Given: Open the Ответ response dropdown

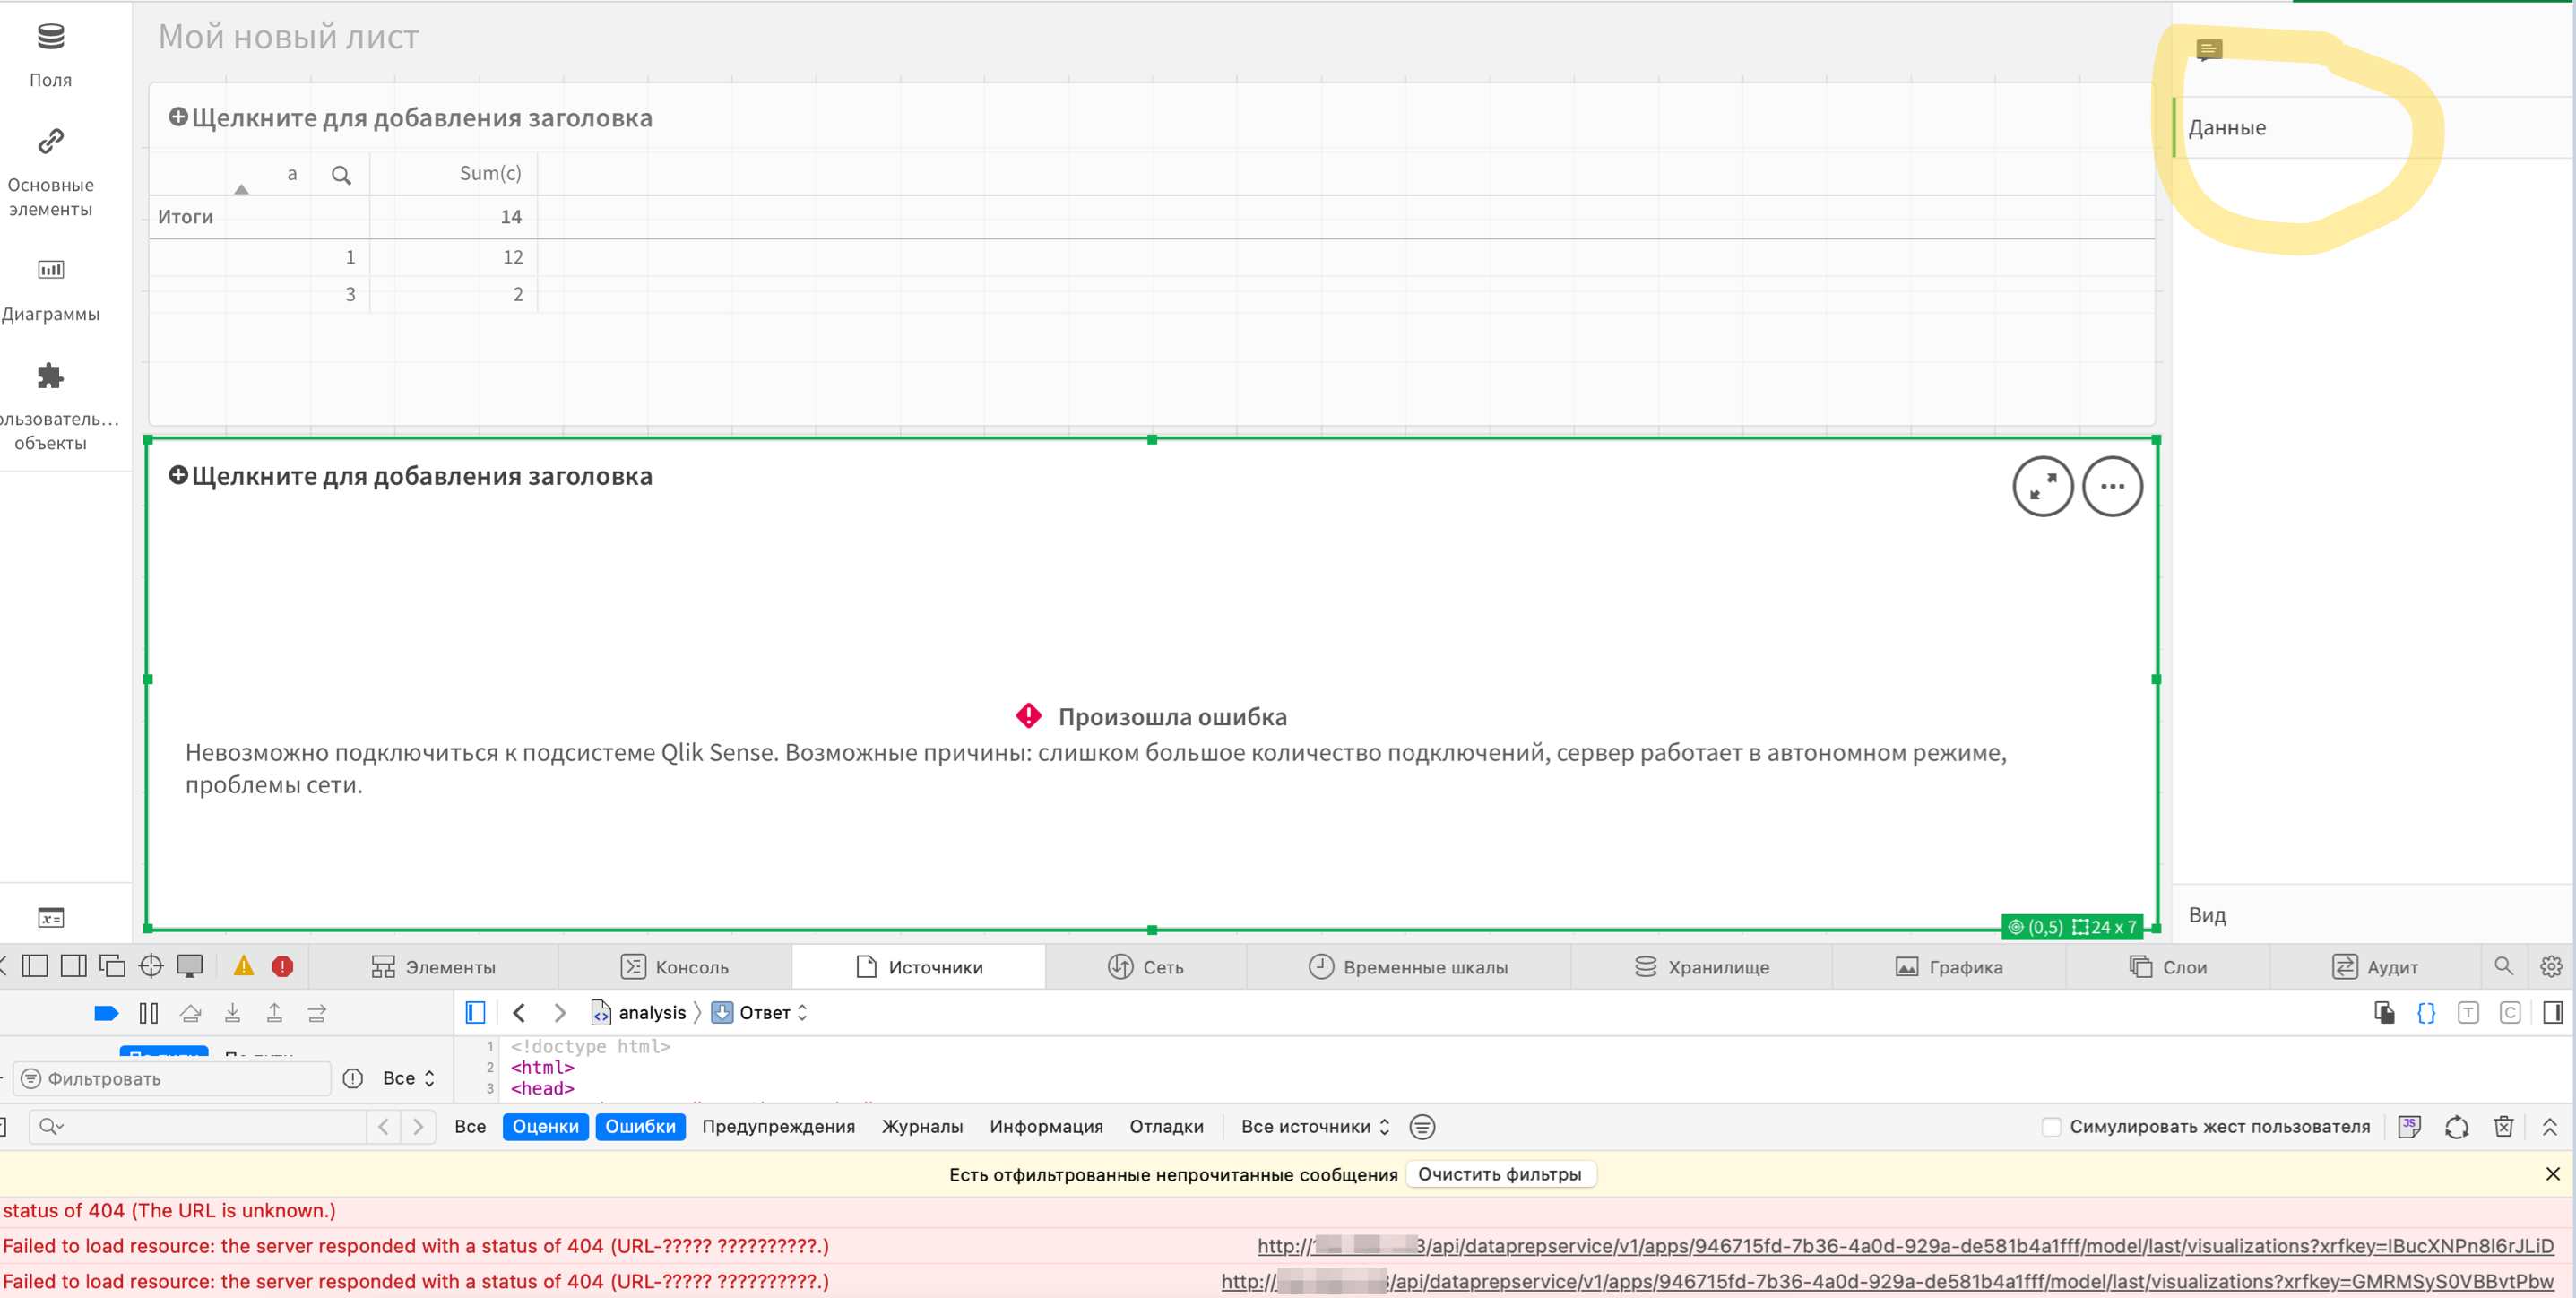Looking at the screenshot, I should coord(761,1013).
